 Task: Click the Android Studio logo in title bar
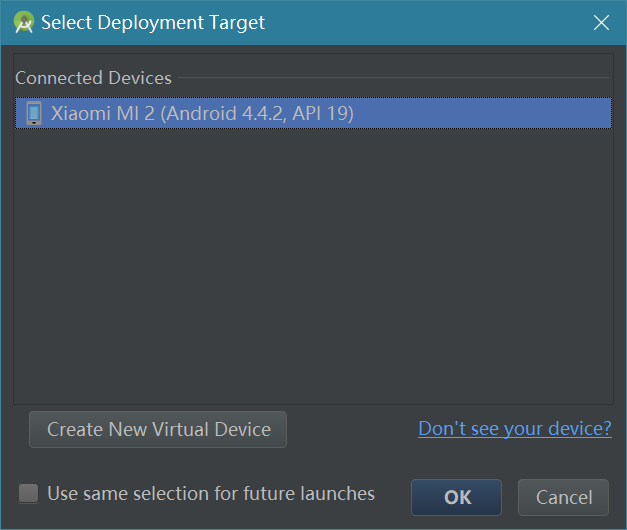coord(24,22)
